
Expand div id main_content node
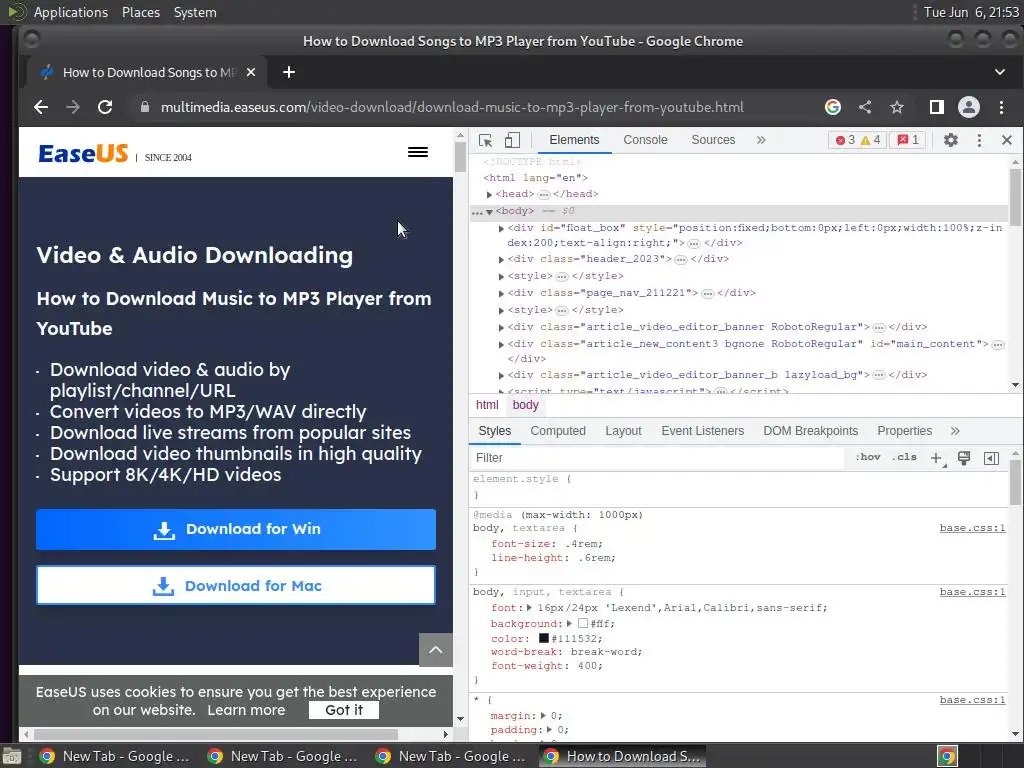501,345
